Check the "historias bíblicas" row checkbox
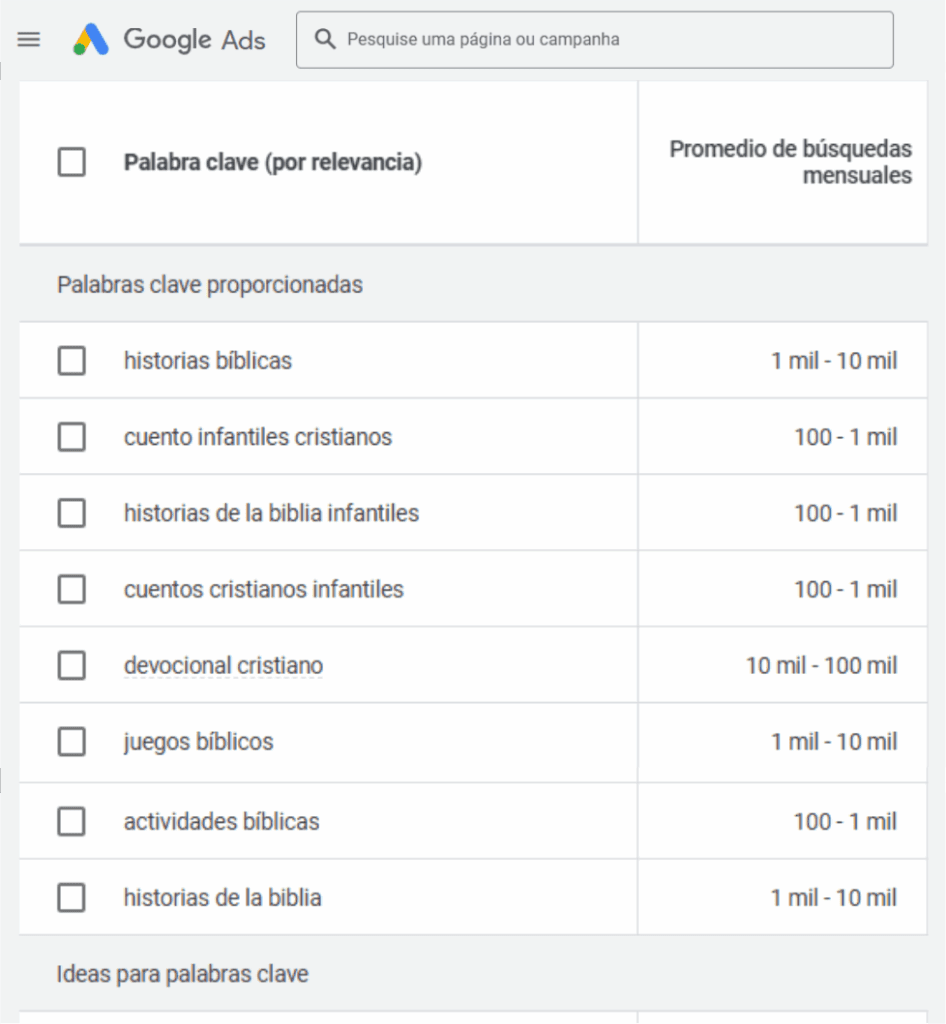Image resolution: width=946 pixels, height=1024 pixels. [72, 360]
